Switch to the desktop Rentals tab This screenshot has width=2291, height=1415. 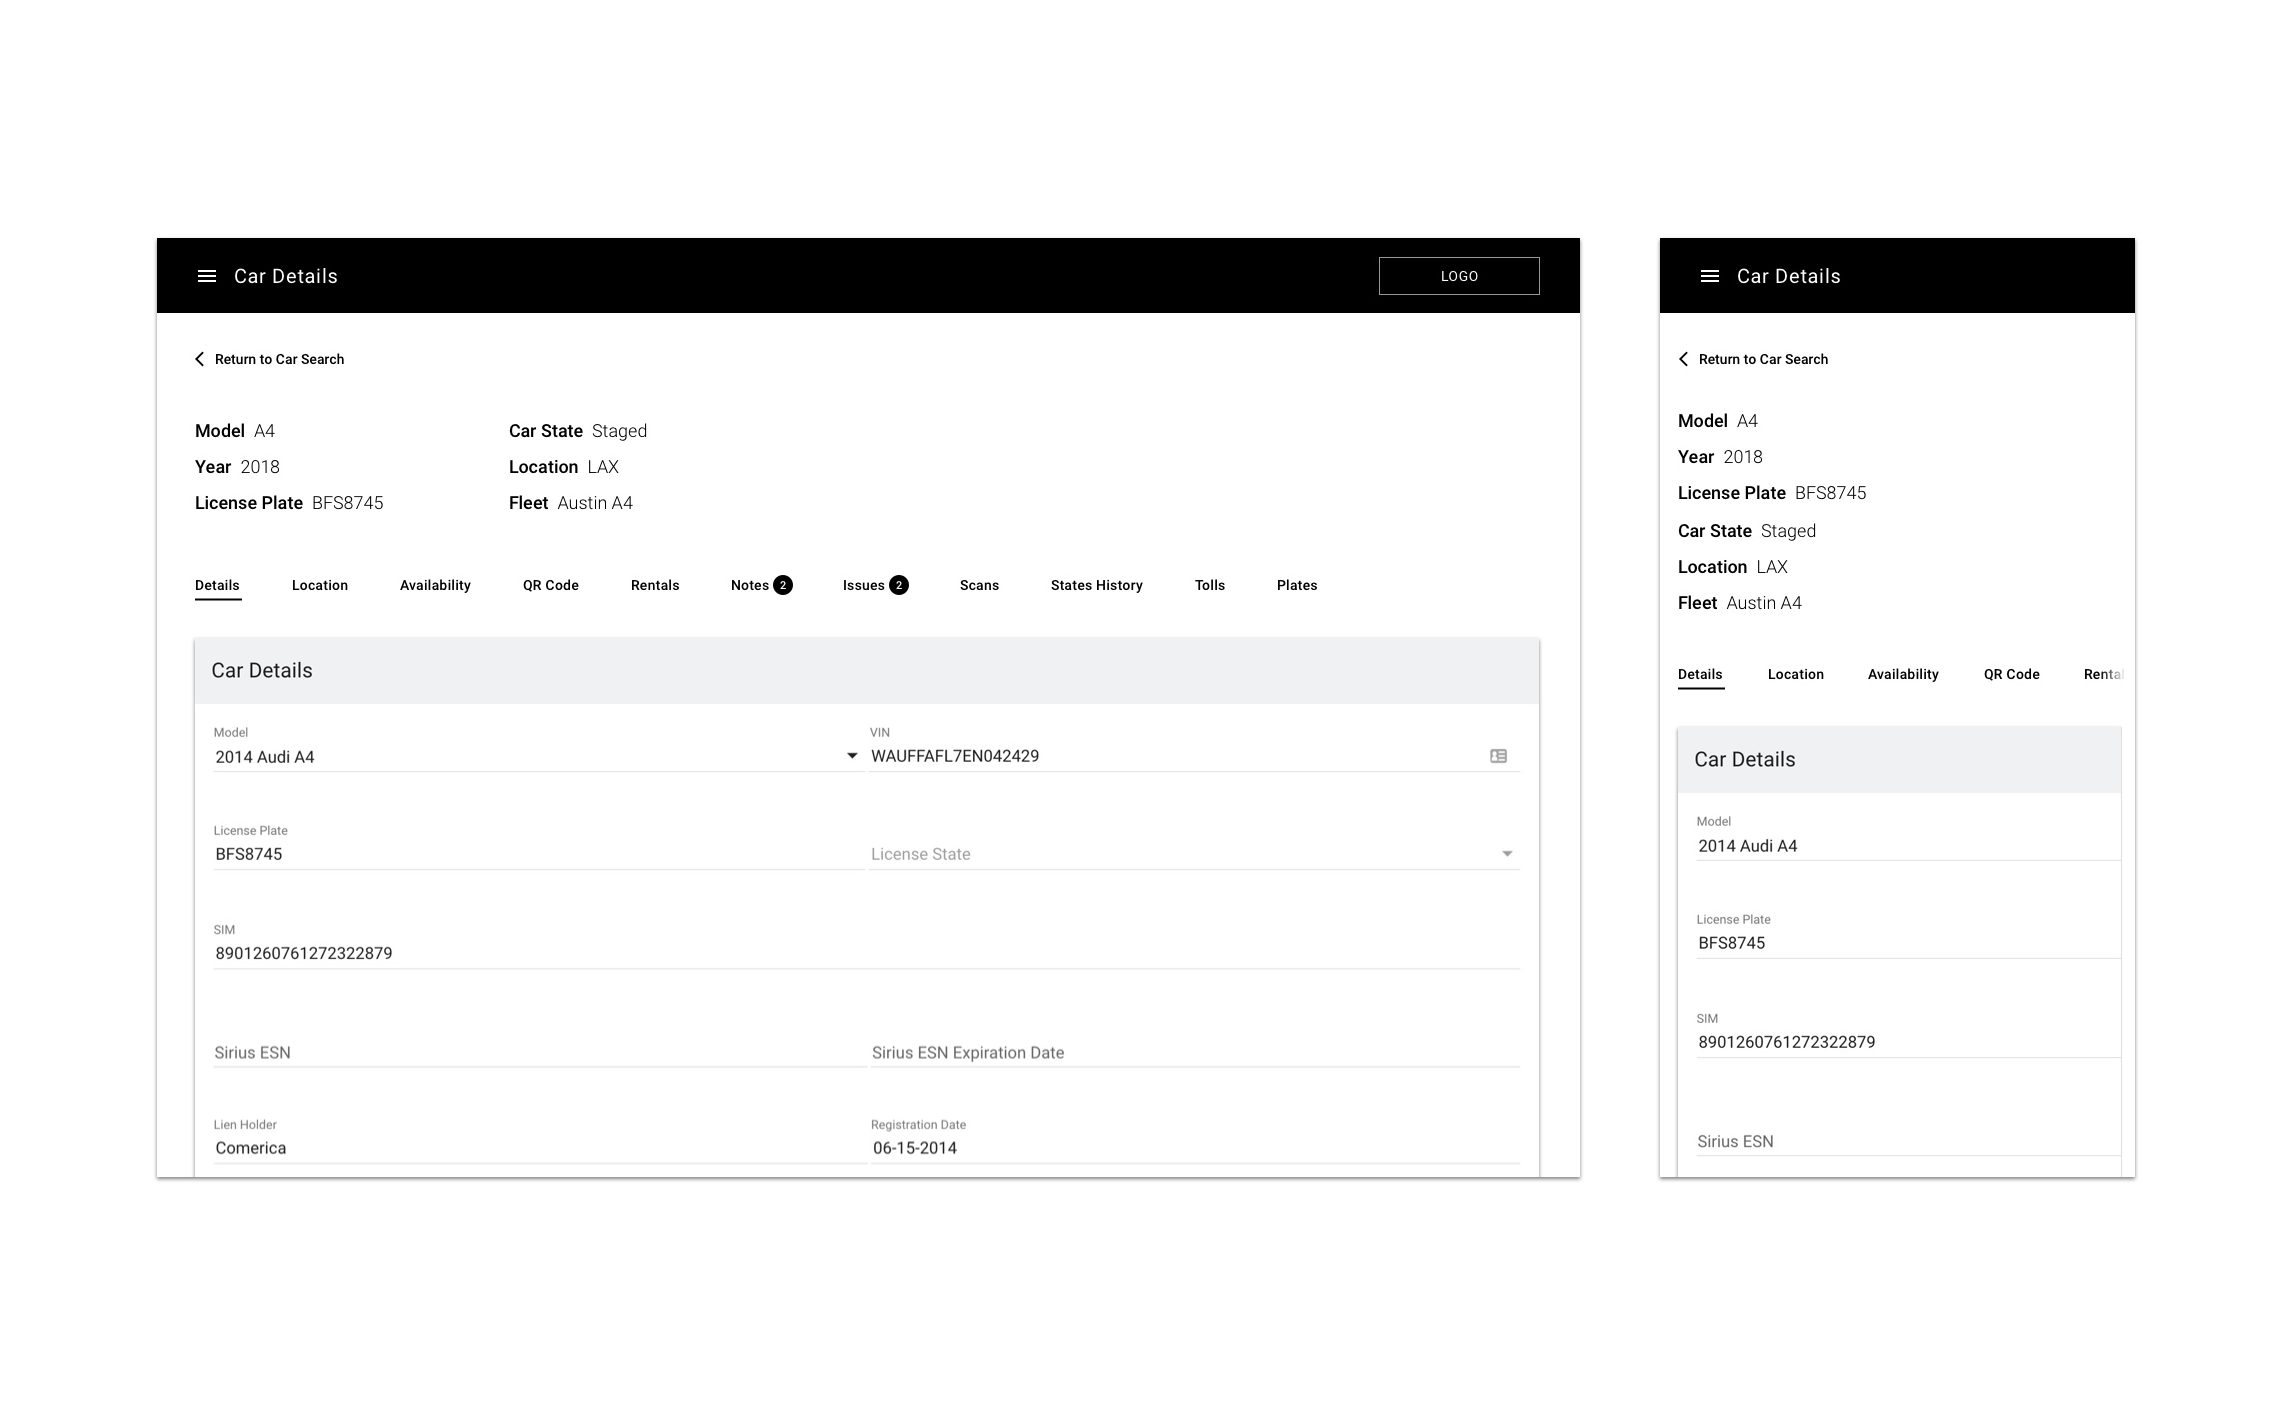(x=655, y=585)
